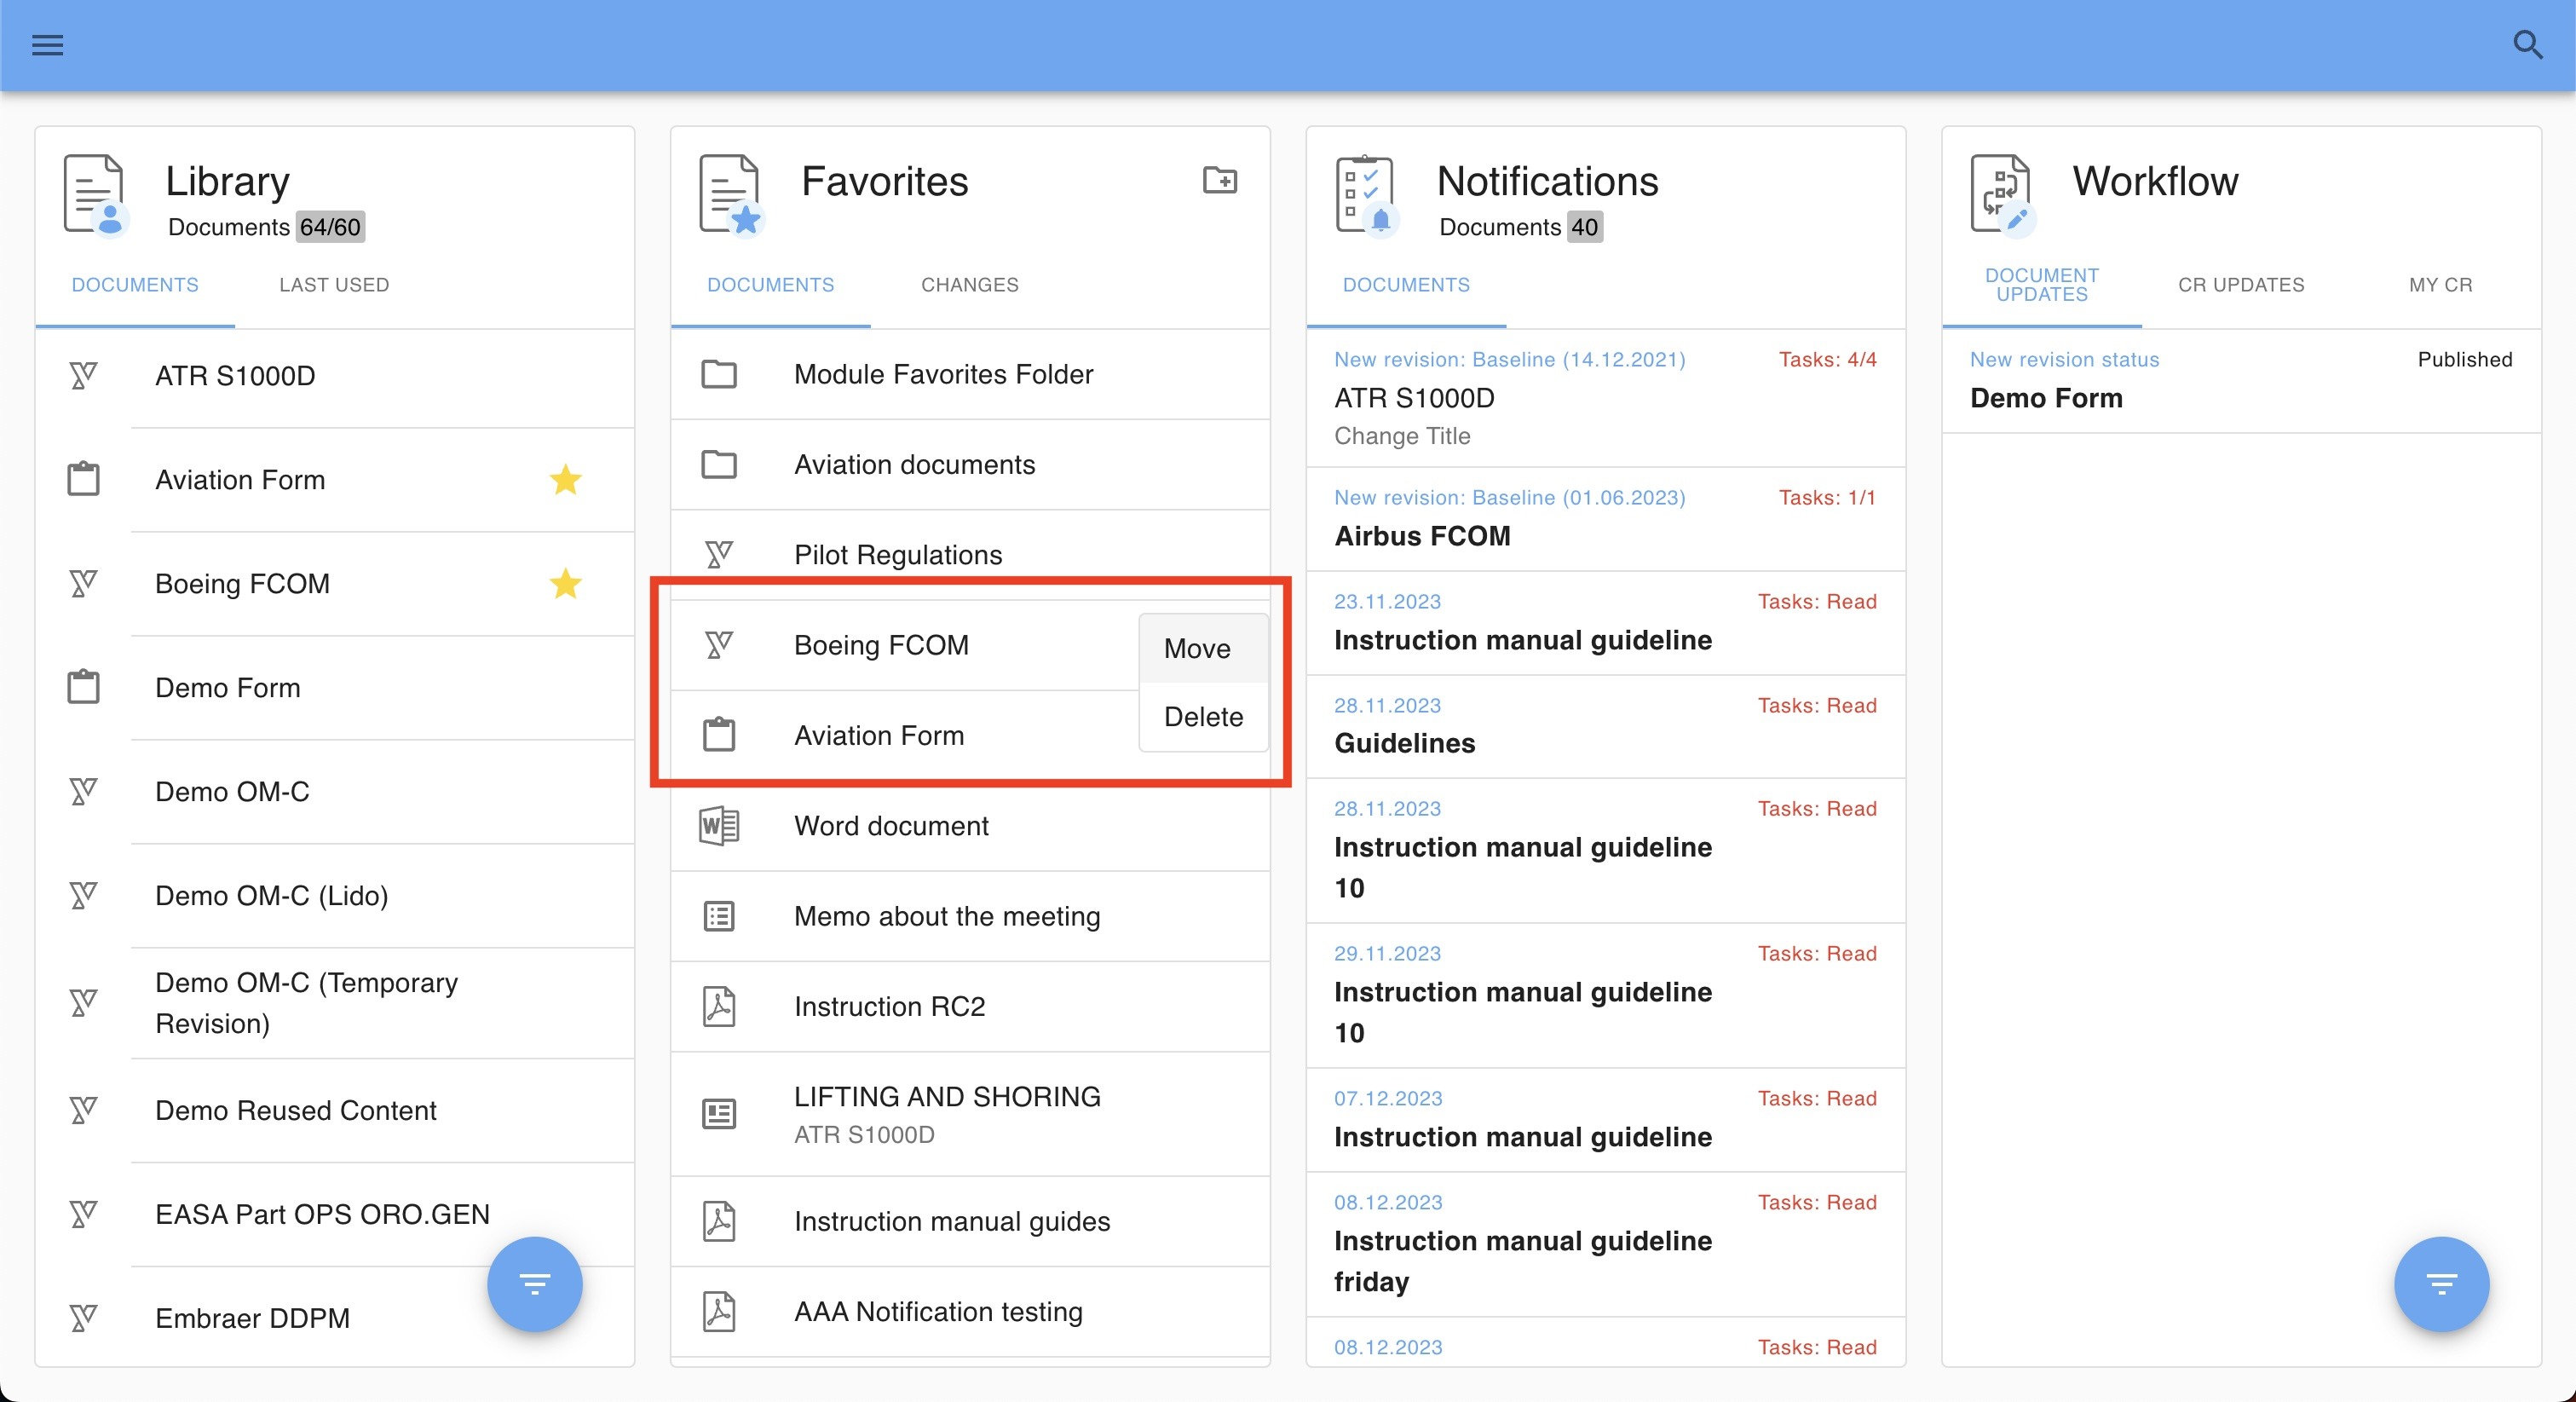Expand the Aviation documents folder
2576x1402 pixels.
click(x=914, y=464)
